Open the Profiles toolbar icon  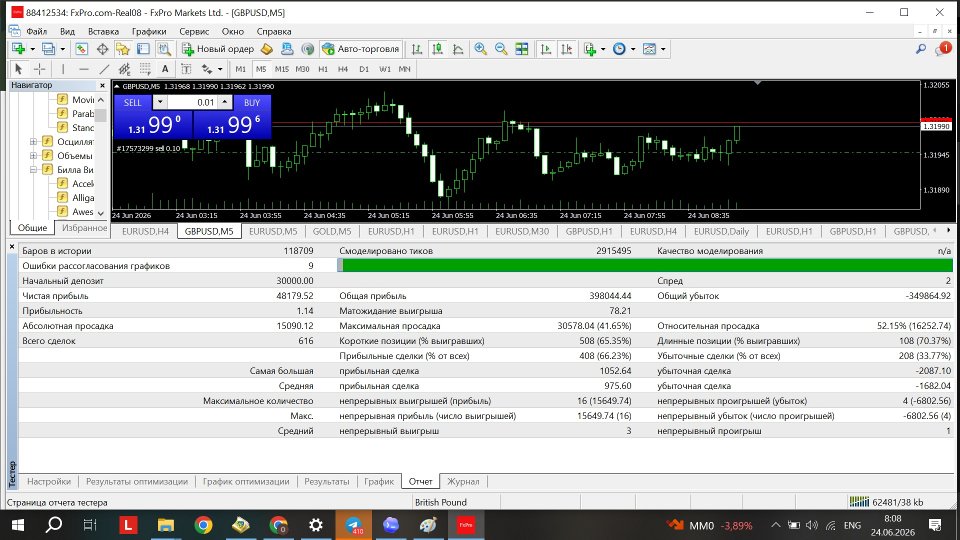pyautogui.click(x=48, y=49)
